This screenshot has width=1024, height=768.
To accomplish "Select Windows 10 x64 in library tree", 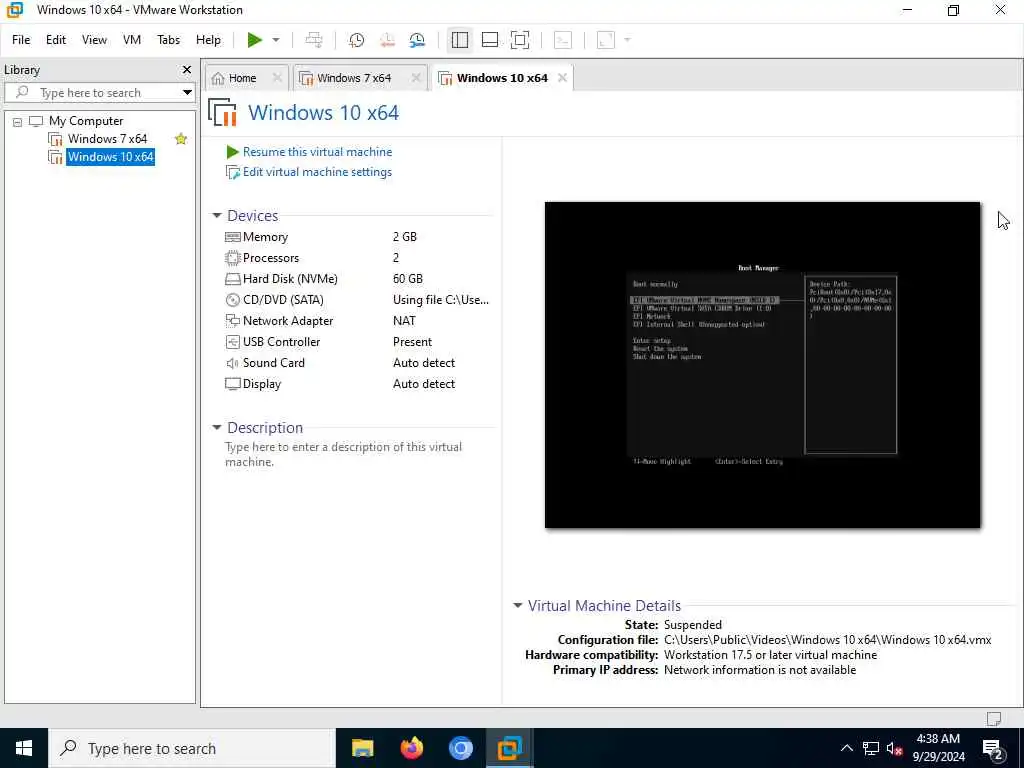I will pyautogui.click(x=110, y=157).
